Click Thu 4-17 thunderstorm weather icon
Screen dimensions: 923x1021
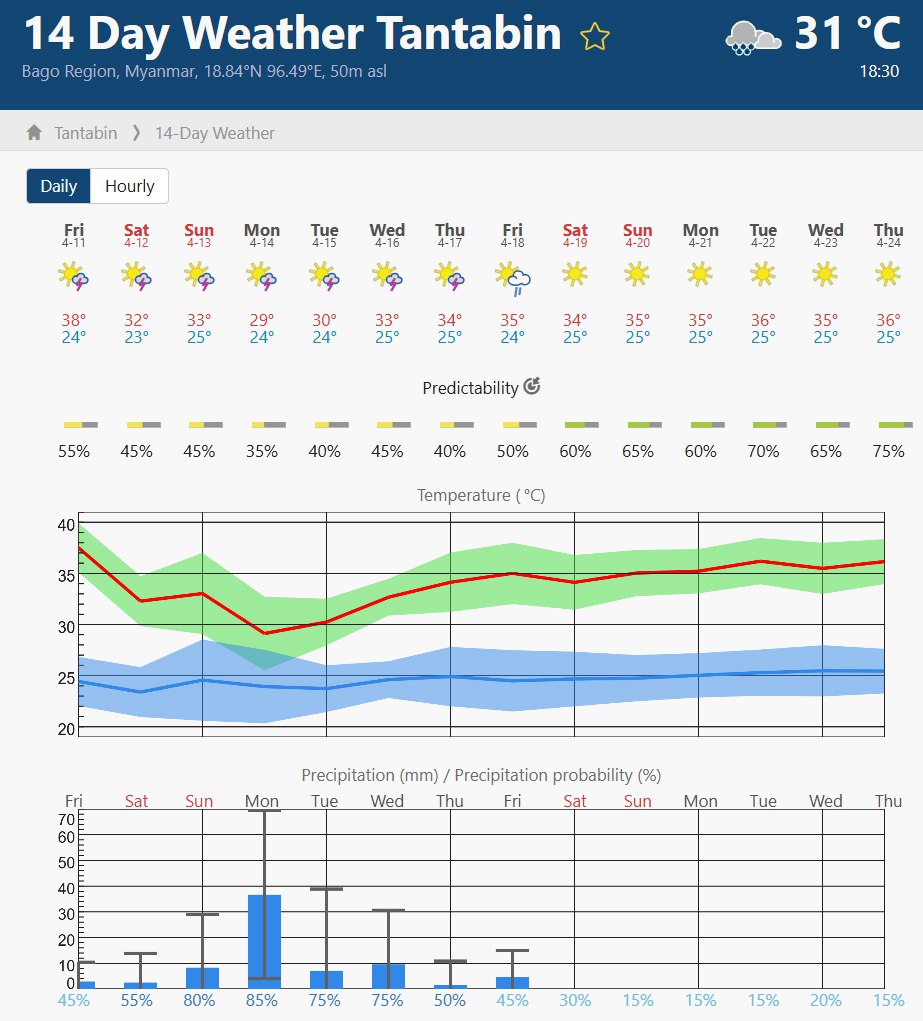449,276
